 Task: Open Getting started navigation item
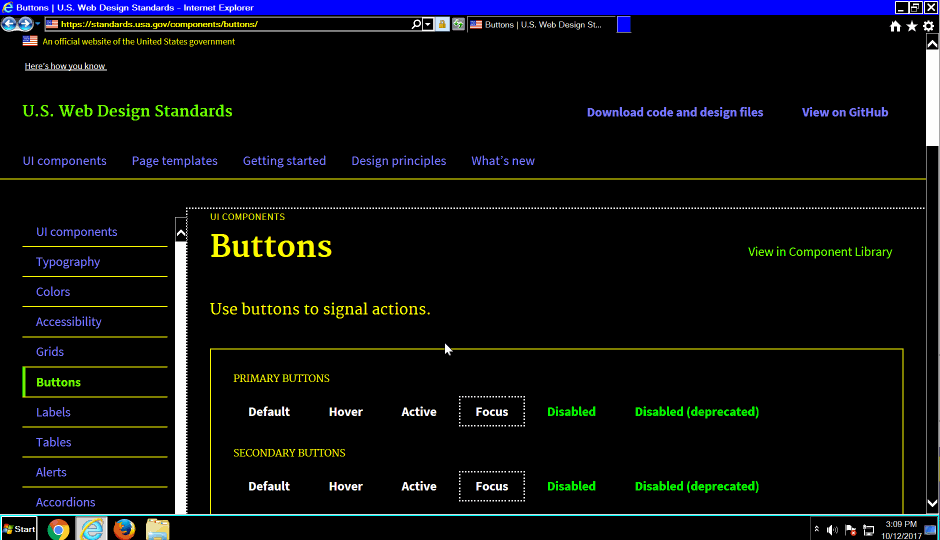(284, 161)
